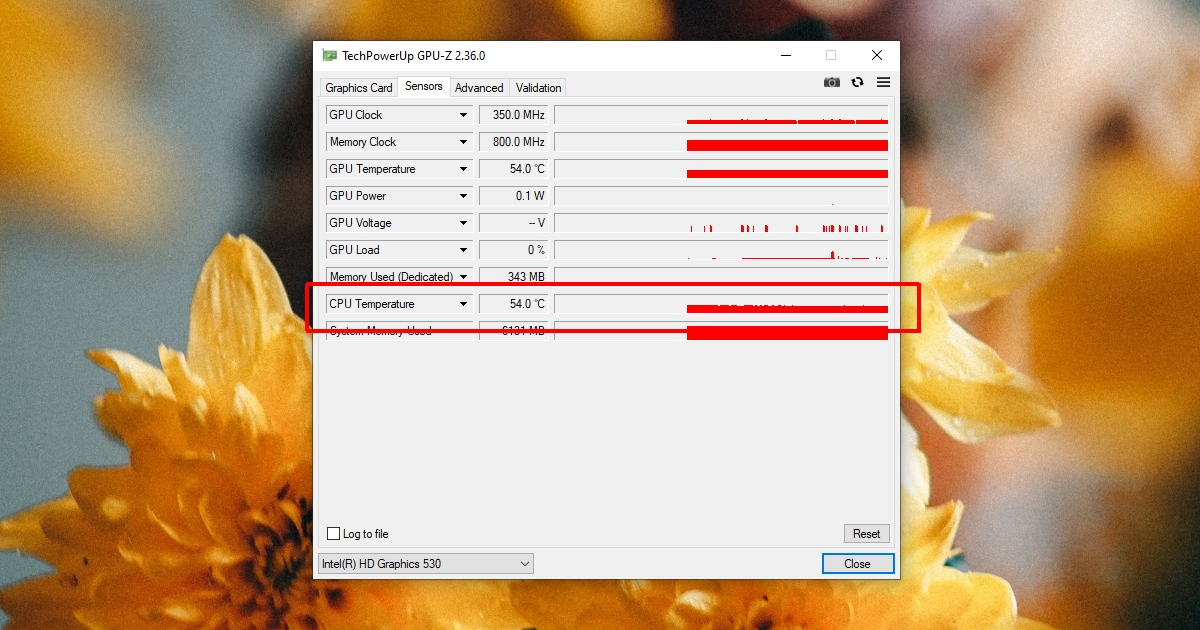Click the GPU Temperature 54.0 °C value
Image resolution: width=1200 pixels, height=630 pixels.
[x=514, y=169]
